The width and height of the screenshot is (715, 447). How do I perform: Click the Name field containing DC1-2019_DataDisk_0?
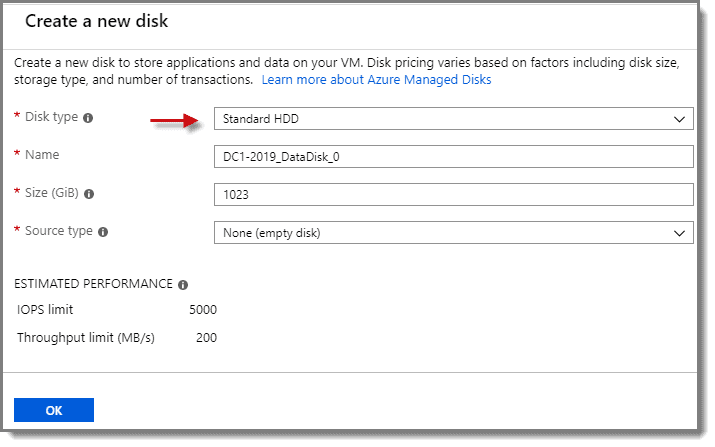[454, 156]
